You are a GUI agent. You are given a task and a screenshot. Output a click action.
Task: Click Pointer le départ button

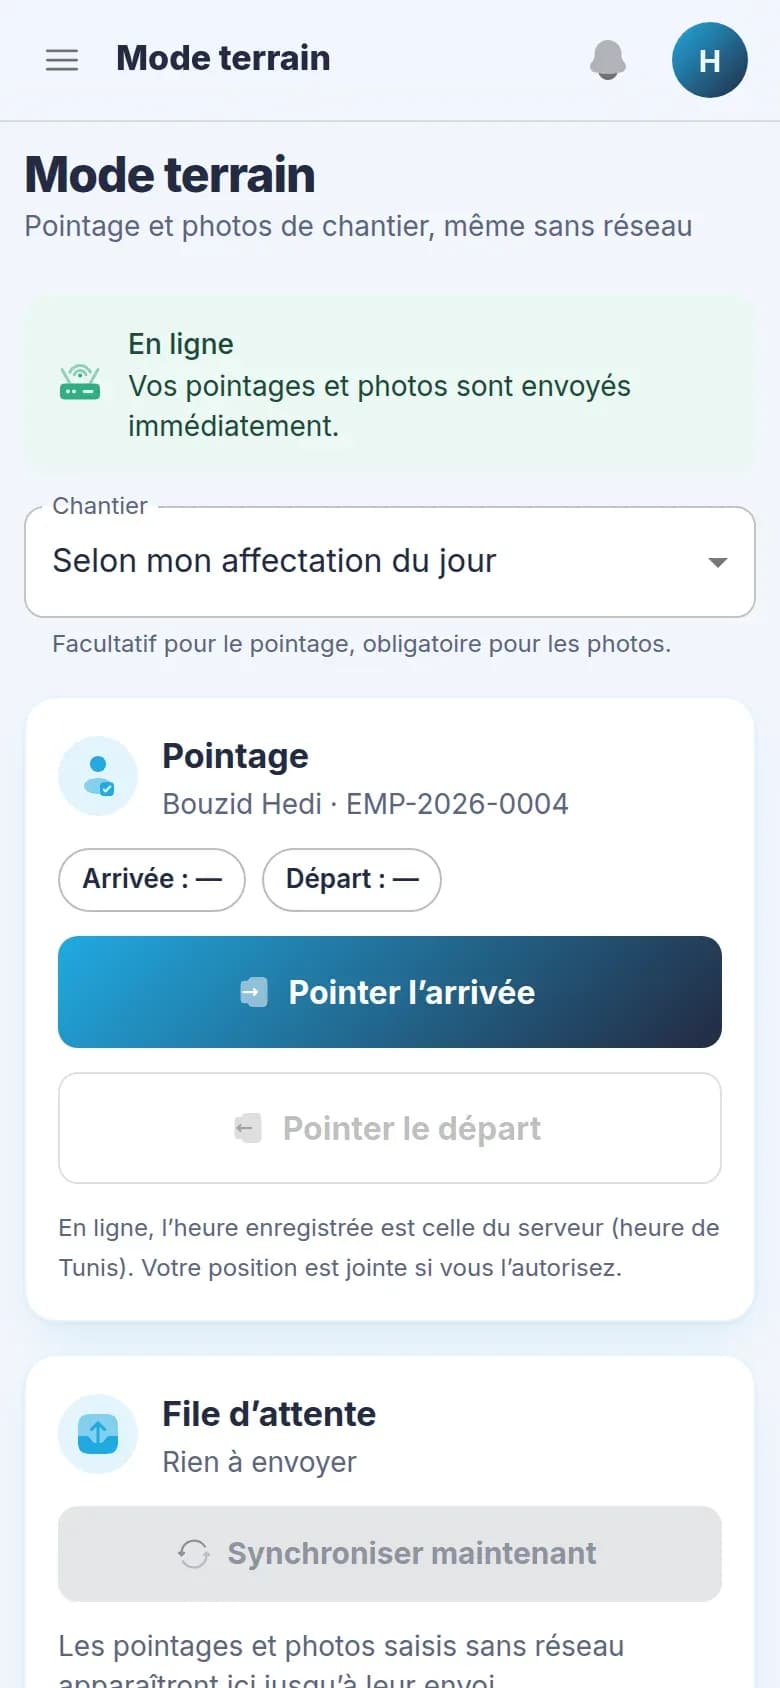coord(390,1128)
